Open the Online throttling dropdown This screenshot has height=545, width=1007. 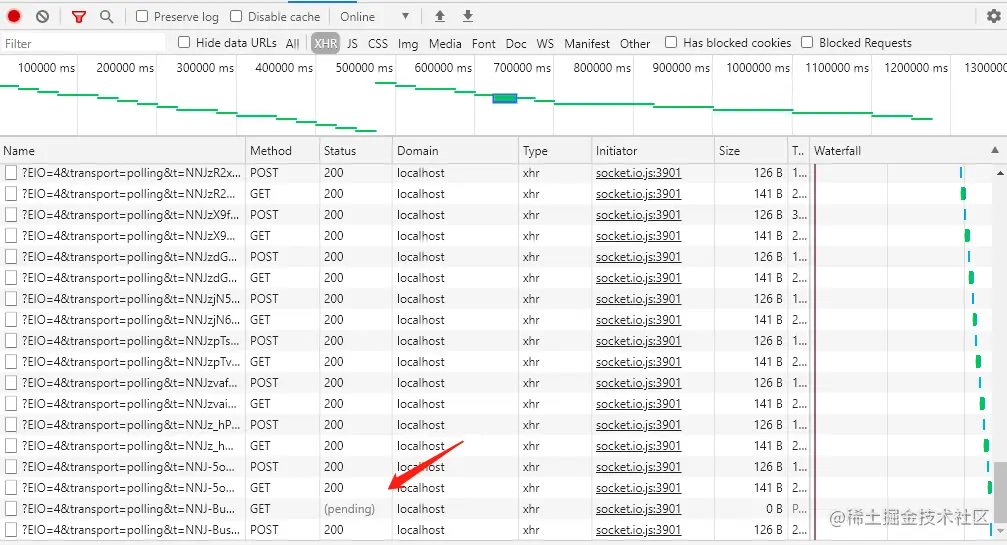point(375,17)
